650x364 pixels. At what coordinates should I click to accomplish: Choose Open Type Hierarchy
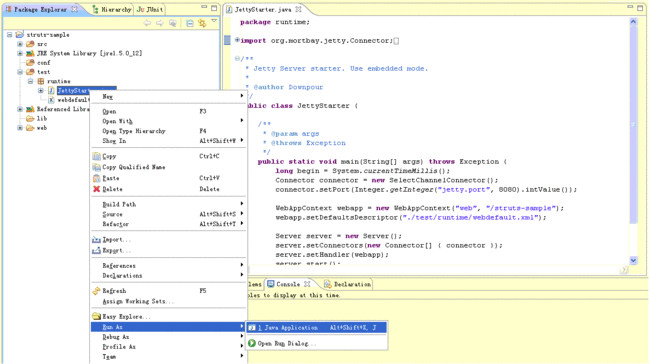(169, 131)
